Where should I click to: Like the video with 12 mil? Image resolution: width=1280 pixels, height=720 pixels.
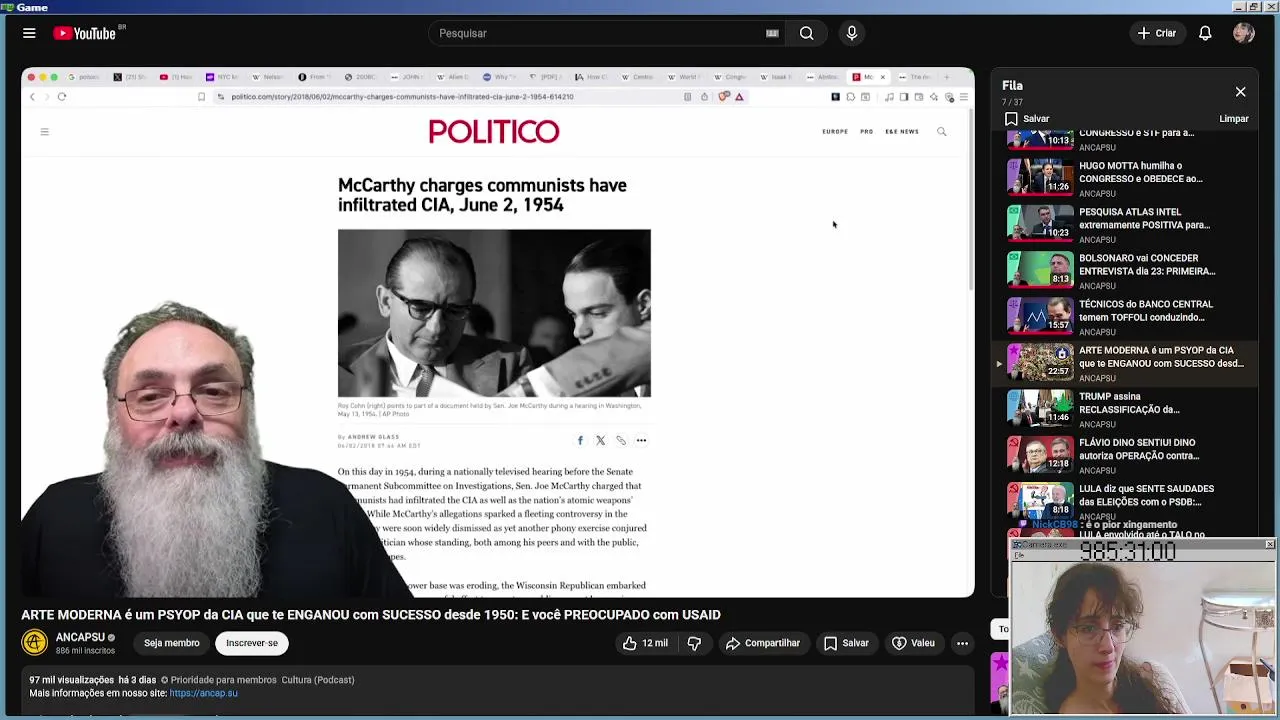[x=645, y=643]
